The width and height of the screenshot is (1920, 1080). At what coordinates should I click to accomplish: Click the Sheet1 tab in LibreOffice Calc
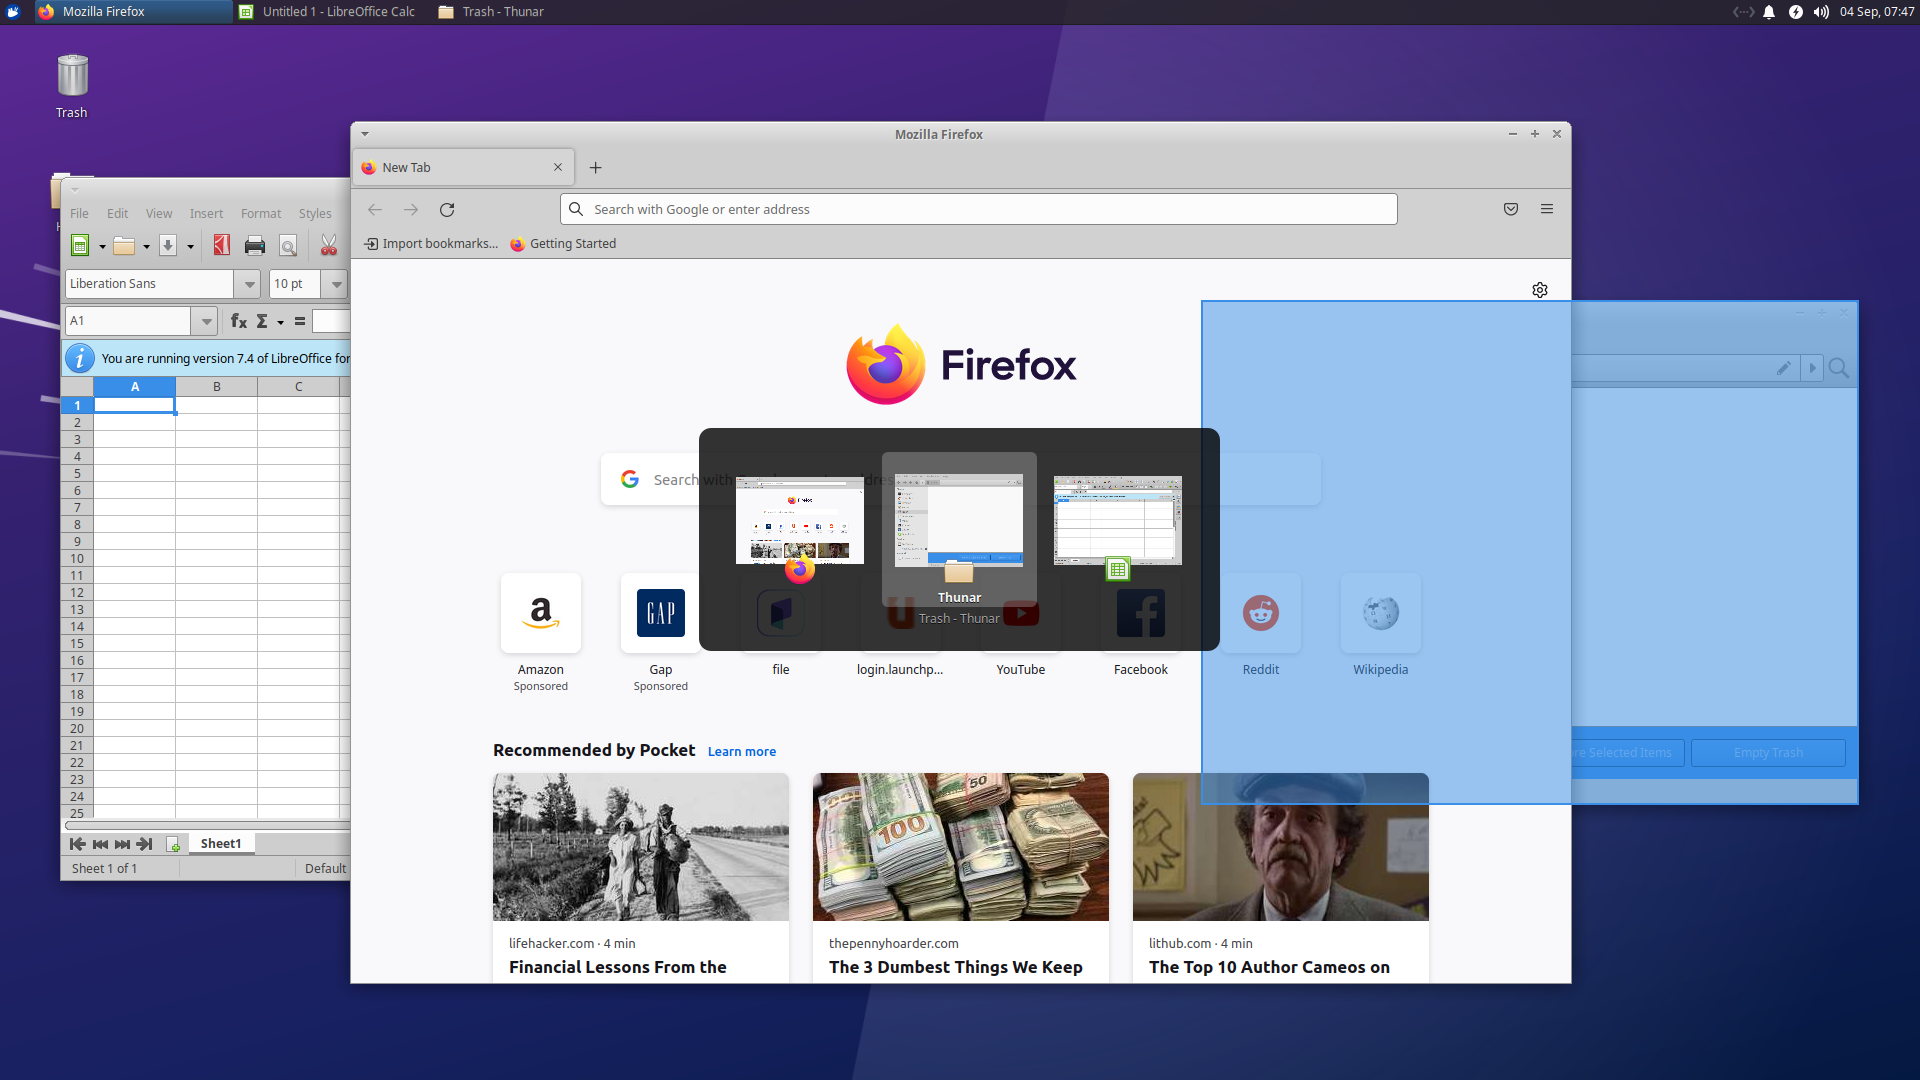(x=219, y=843)
